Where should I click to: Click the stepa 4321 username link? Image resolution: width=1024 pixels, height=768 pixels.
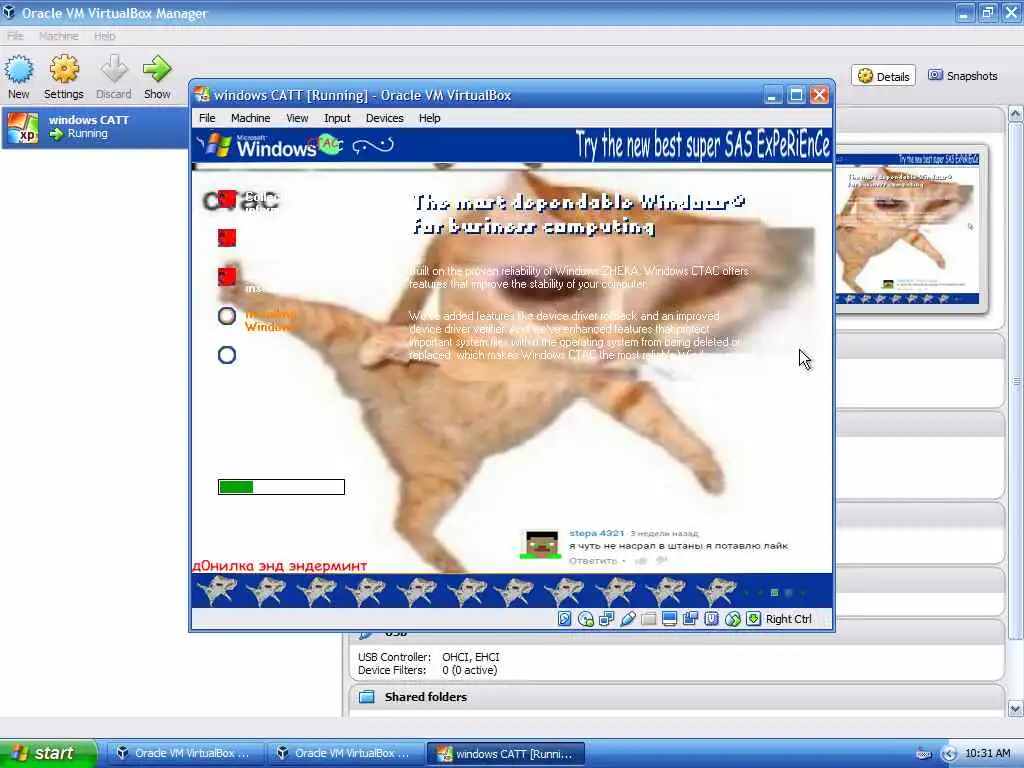[x=596, y=534]
